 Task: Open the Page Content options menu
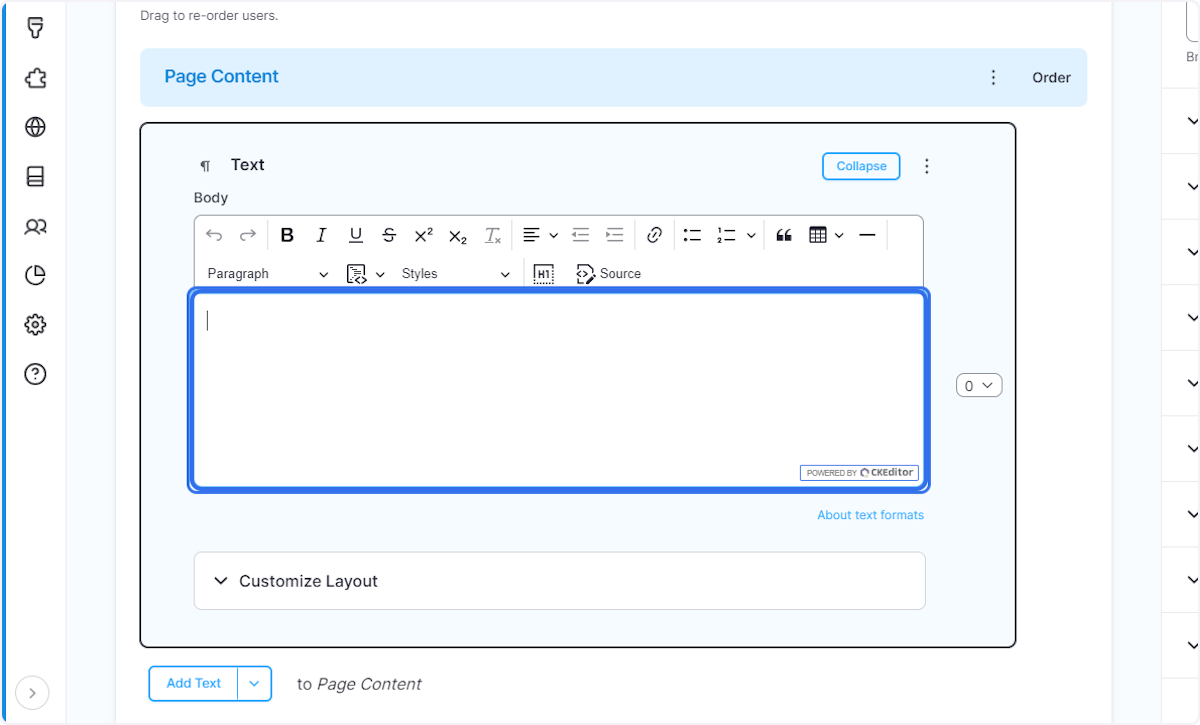[x=993, y=76]
